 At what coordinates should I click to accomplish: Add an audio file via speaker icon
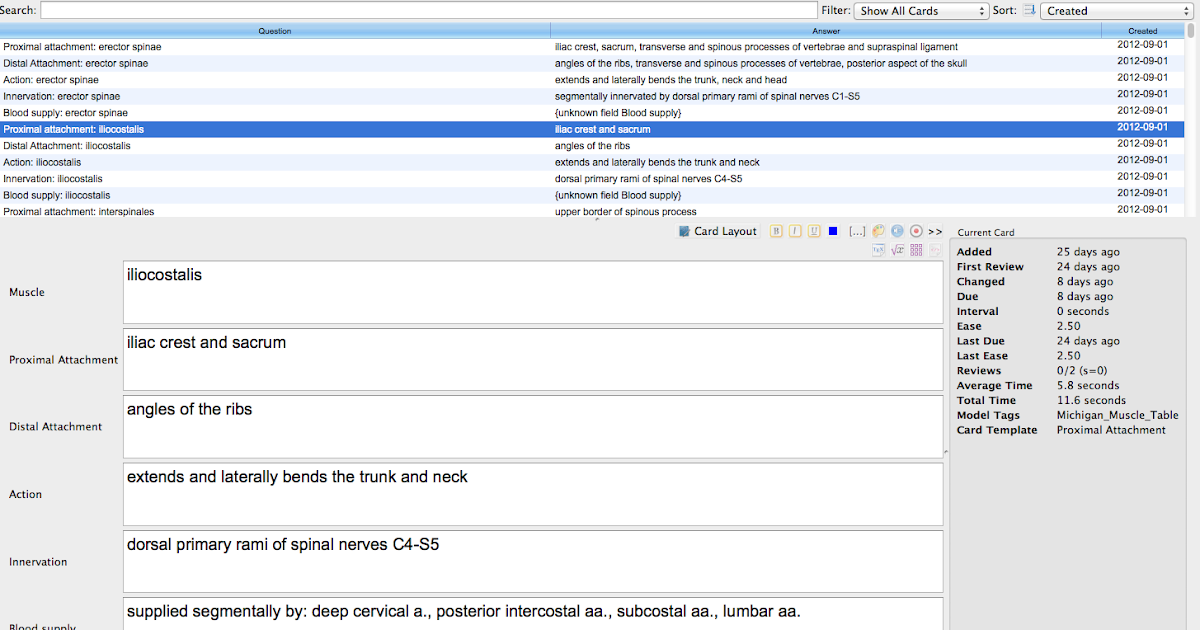click(x=897, y=231)
